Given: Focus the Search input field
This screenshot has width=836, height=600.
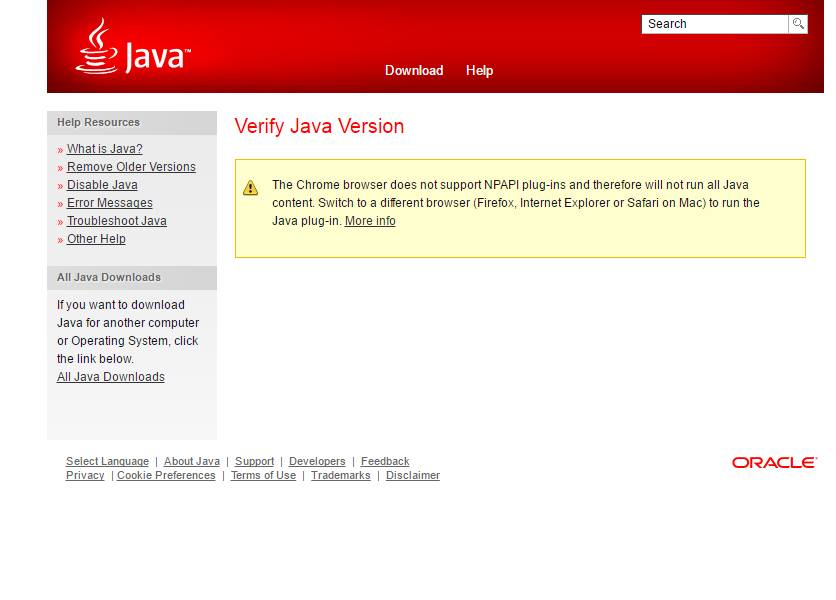Looking at the screenshot, I should click(714, 24).
